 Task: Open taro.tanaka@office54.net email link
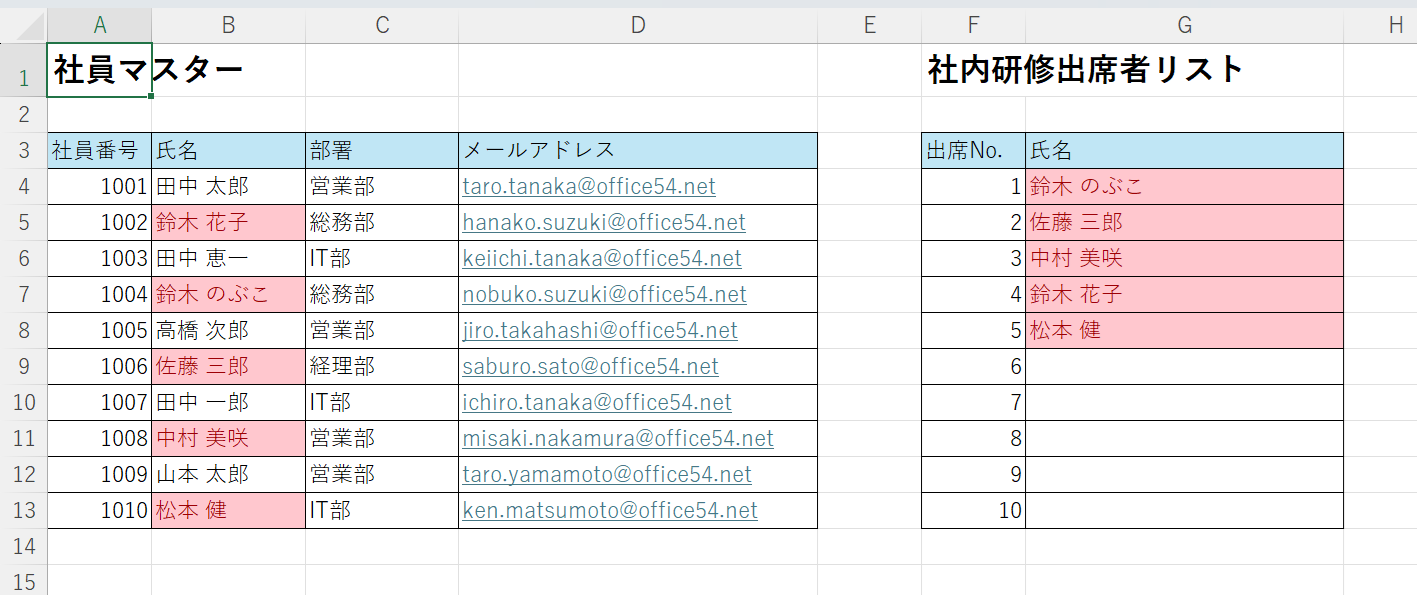[589, 186]
